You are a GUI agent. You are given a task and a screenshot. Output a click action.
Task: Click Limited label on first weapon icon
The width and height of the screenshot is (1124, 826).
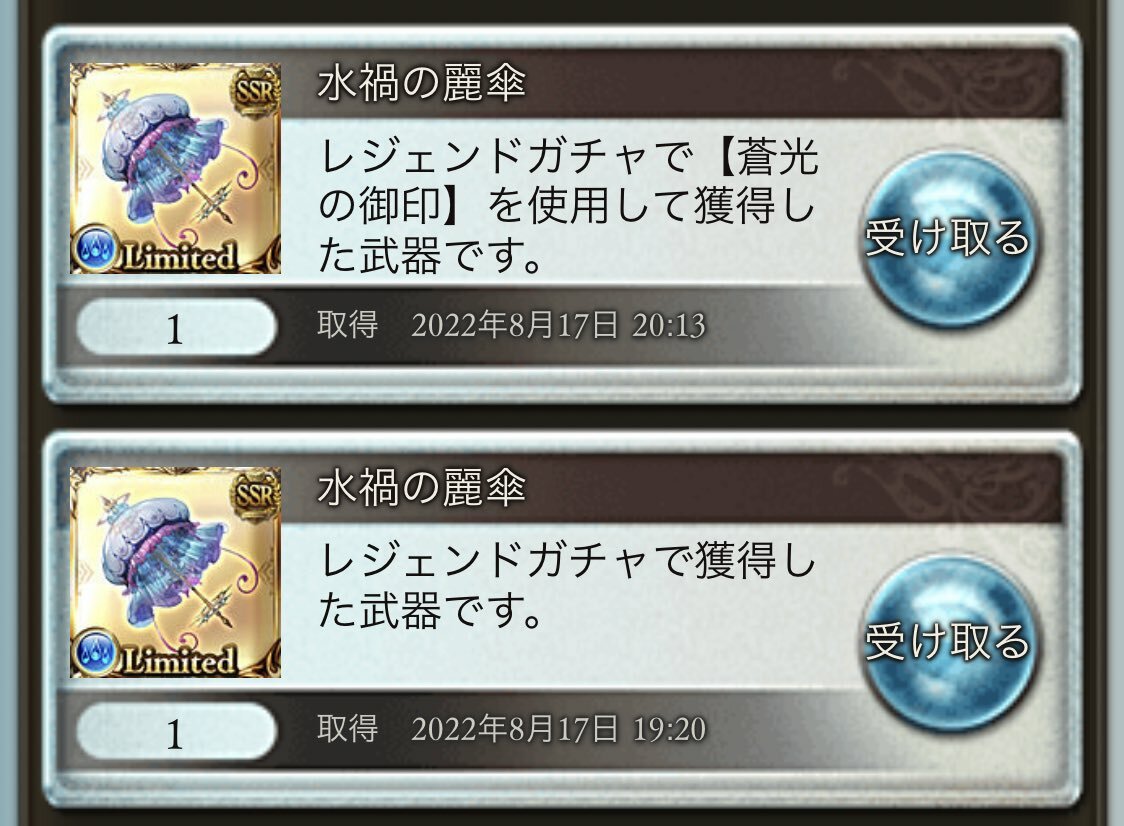[x=179, y=257]
